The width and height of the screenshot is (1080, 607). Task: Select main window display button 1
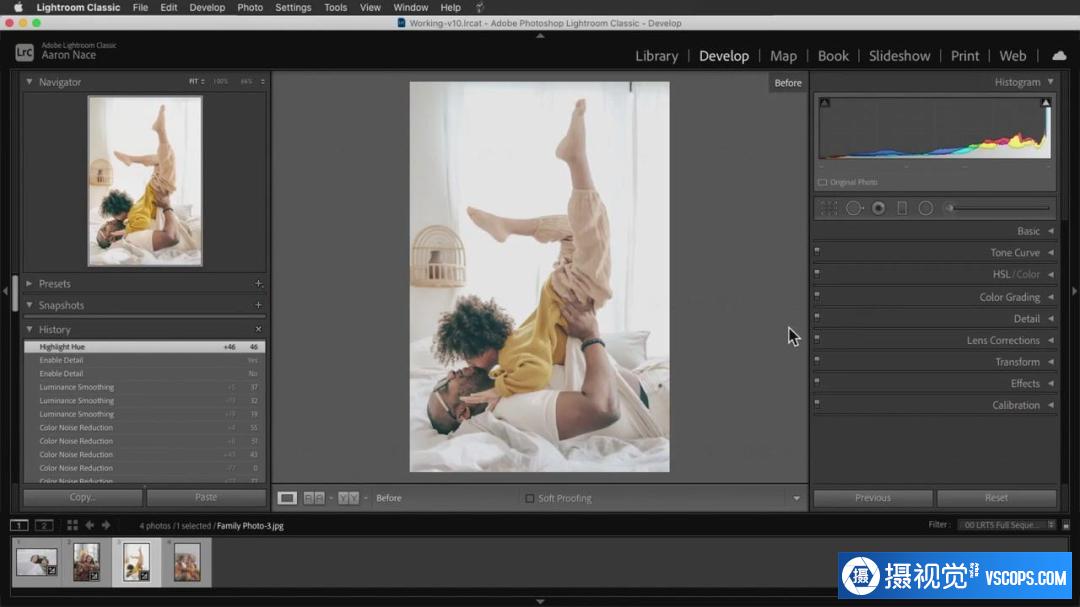19,525
